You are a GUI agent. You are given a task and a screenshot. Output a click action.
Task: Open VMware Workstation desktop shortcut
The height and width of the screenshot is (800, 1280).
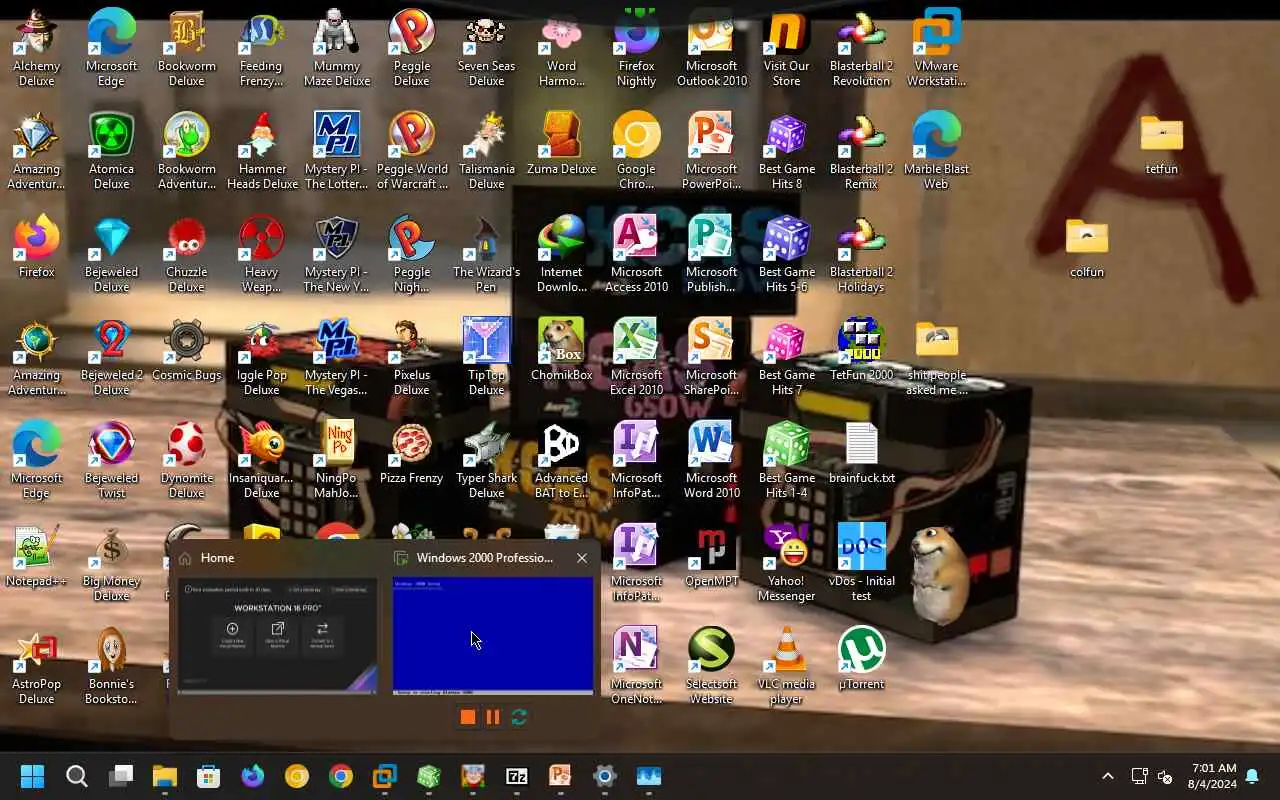pos(936,48)
